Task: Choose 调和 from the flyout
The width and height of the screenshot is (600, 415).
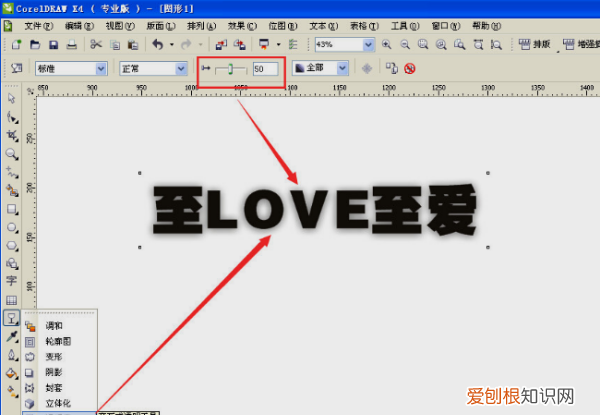Action: [x=60, y=326]
